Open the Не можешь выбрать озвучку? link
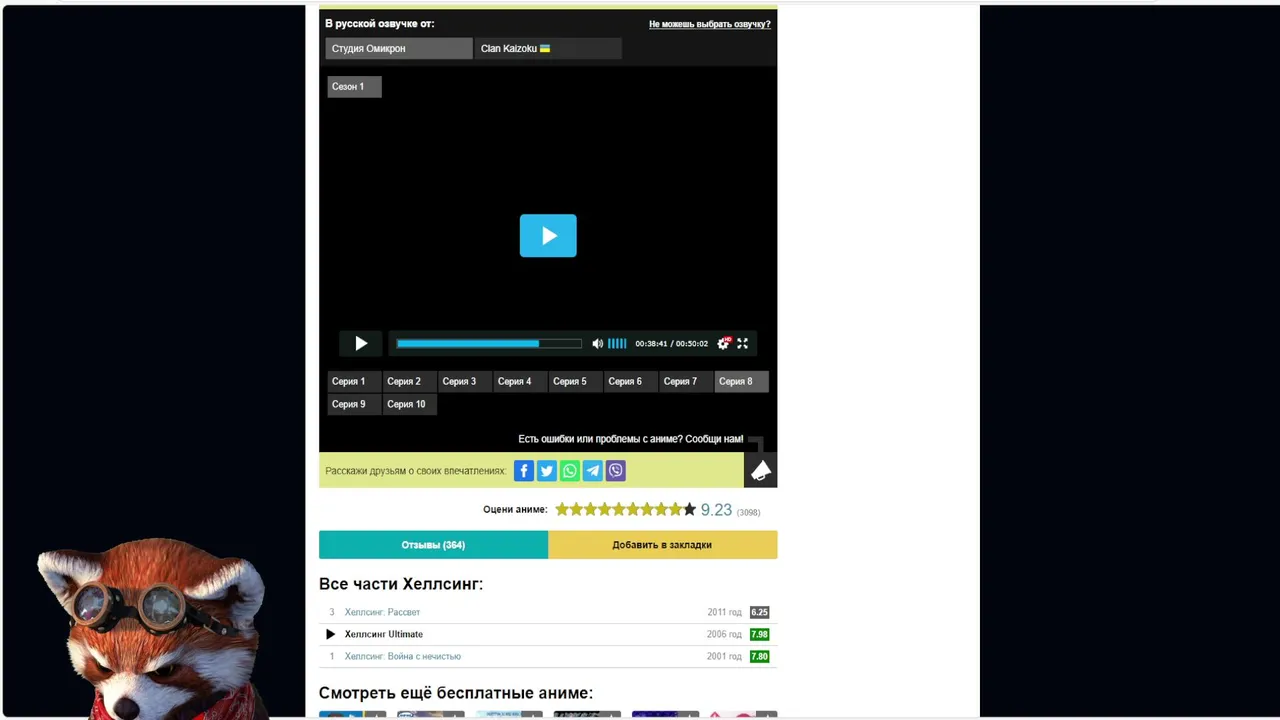The image size is (1280, 720). coord(710,24)
